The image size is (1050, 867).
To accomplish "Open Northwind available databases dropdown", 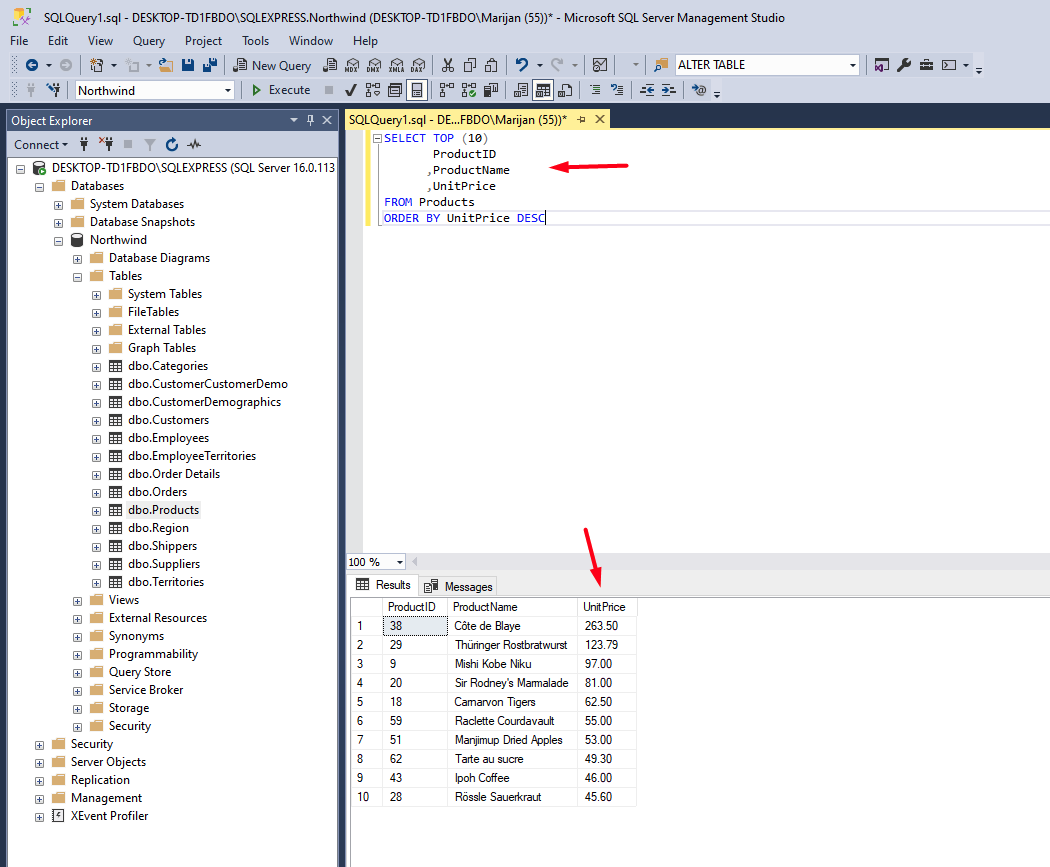I will coord(228,90).
